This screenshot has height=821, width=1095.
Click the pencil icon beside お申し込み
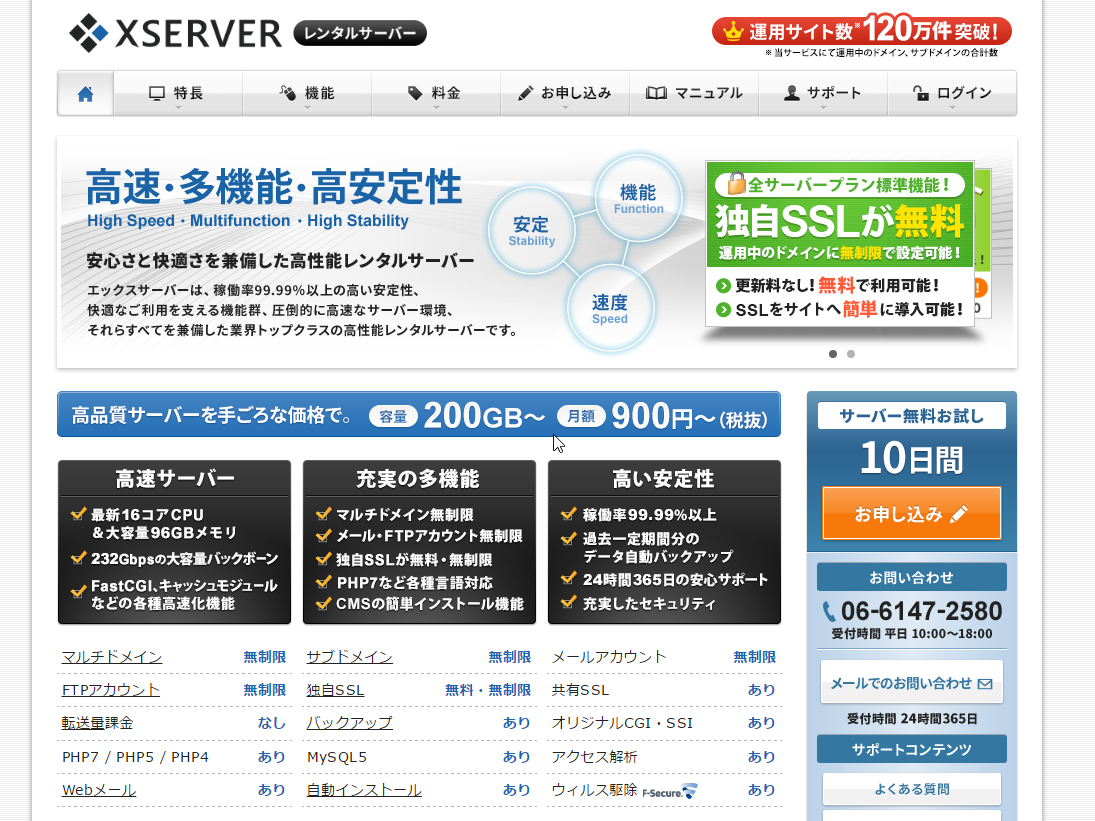[x=526, y=94]
